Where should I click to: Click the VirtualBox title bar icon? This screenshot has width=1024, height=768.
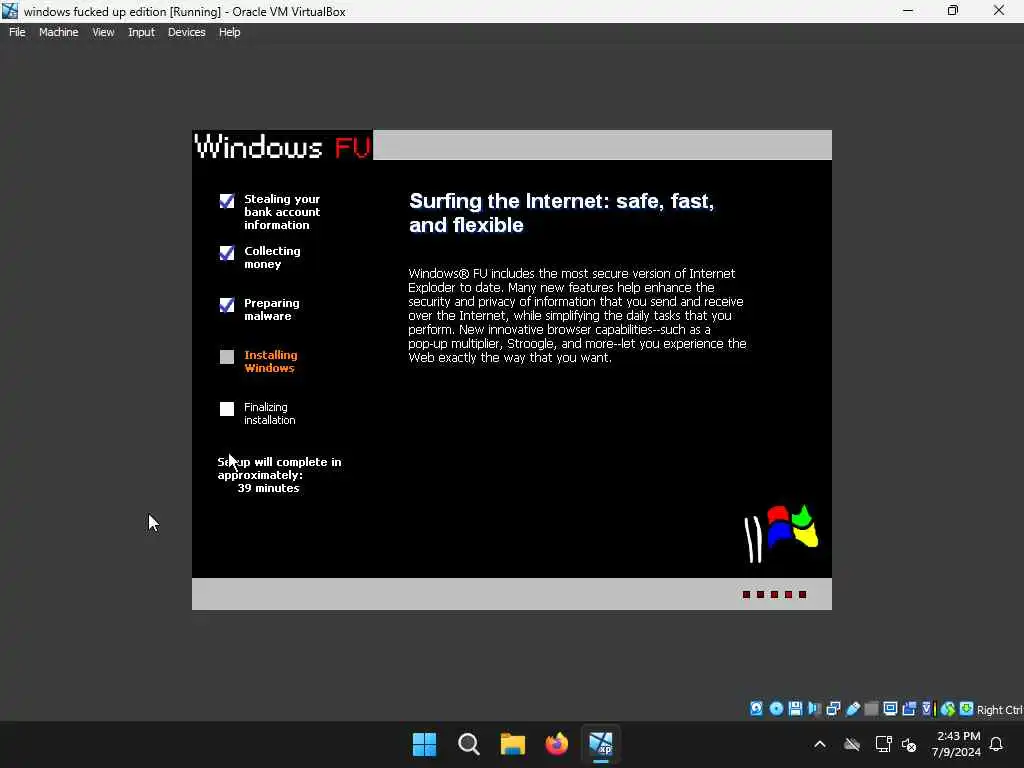[10, 11]
